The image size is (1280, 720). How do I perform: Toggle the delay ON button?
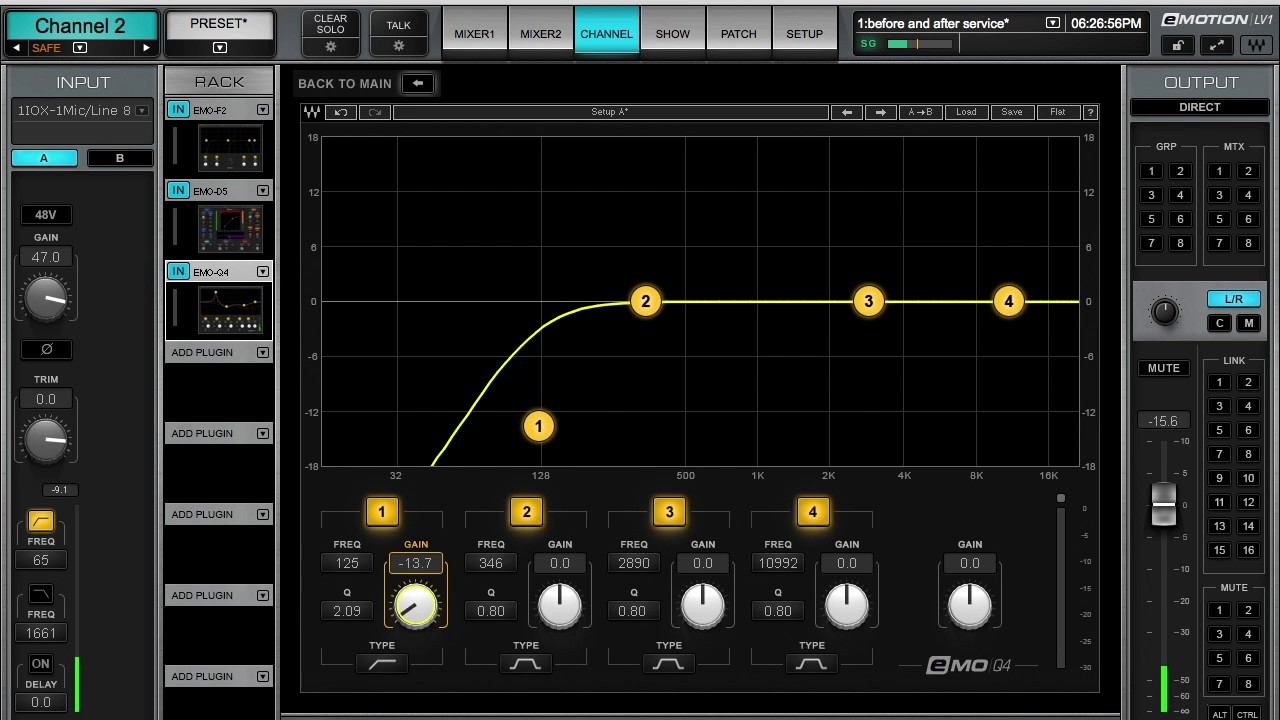point(40,664)
